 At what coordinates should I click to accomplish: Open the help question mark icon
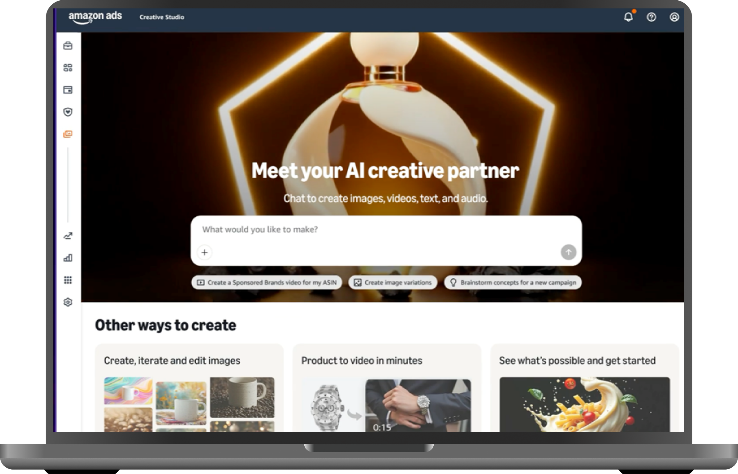(x=651, y=17)
